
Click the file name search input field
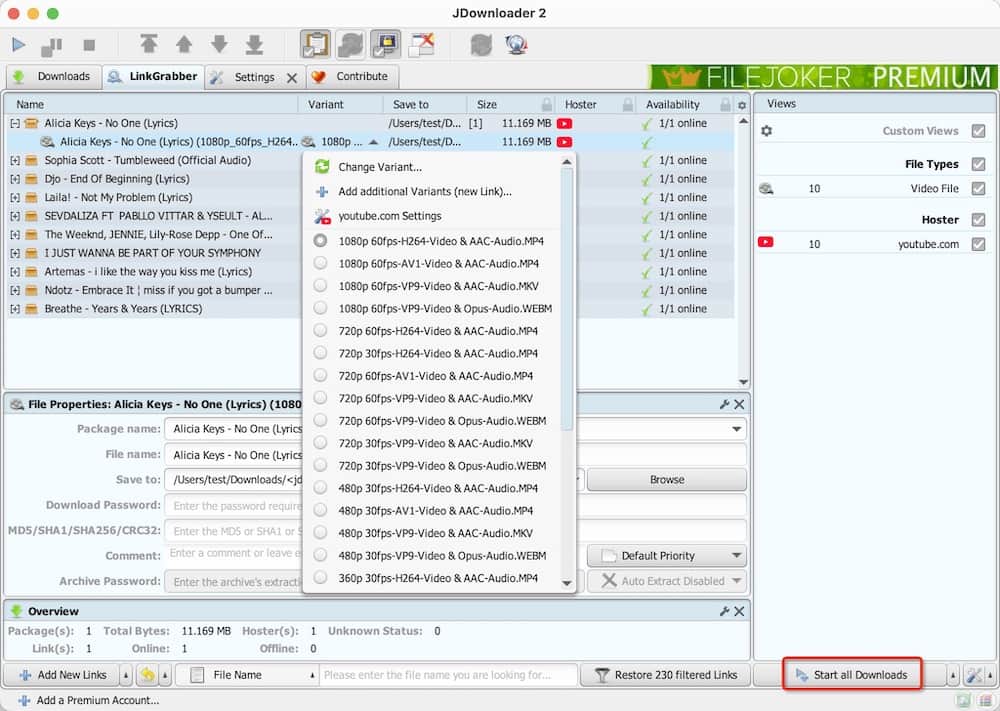pyautogui.click(x=449, y=675)
